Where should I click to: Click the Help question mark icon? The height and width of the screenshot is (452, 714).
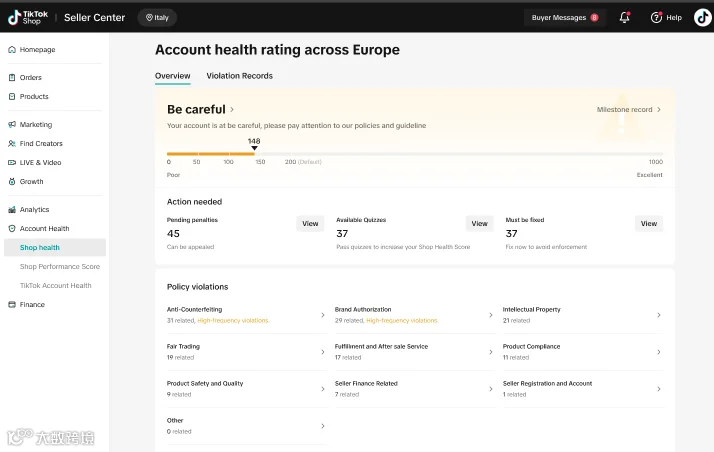click(x=656, y=17)
